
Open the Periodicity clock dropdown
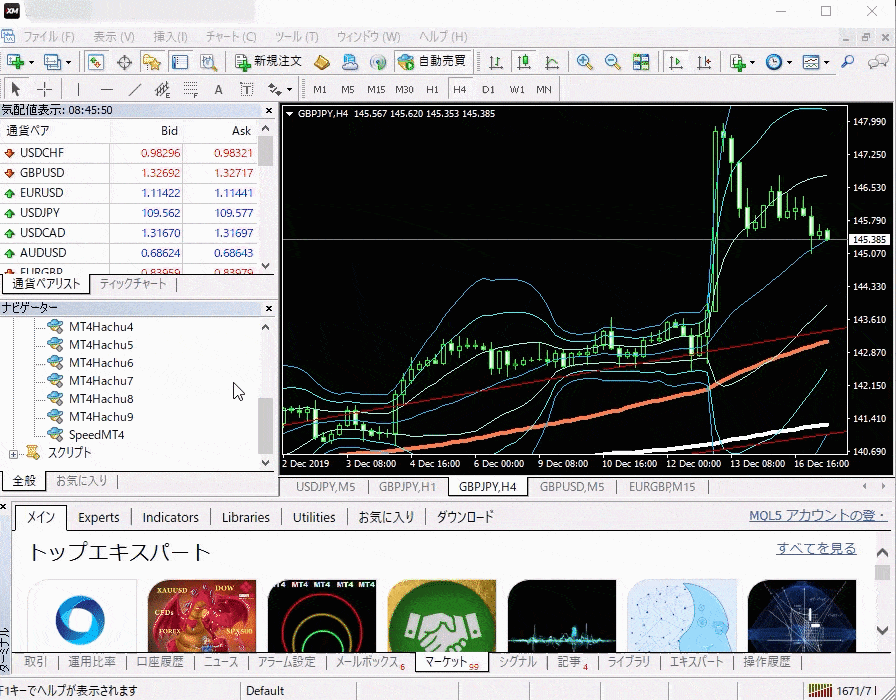pyautogui.click(x=778, y=62)
